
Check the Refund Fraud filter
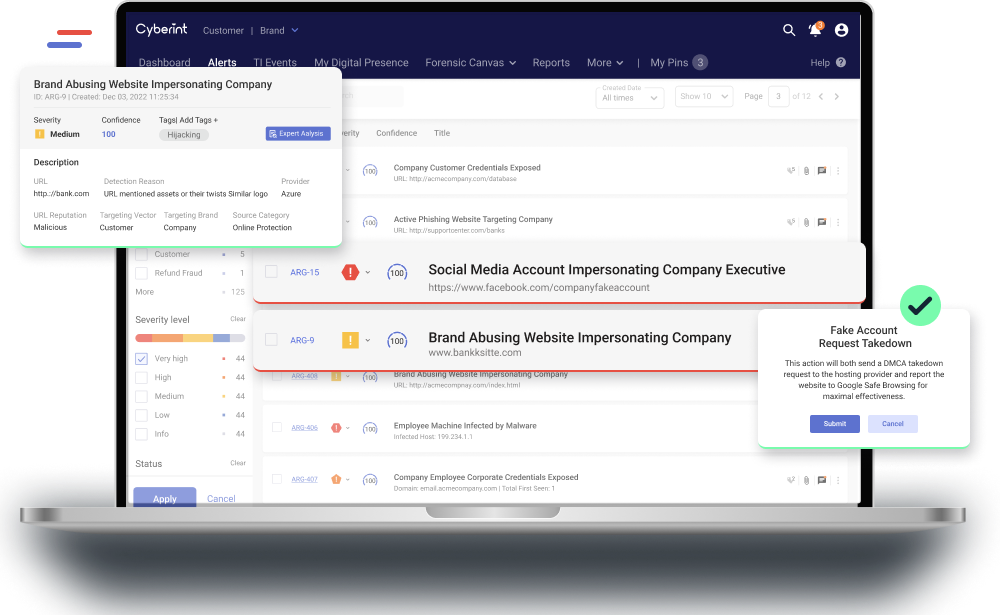142,273
